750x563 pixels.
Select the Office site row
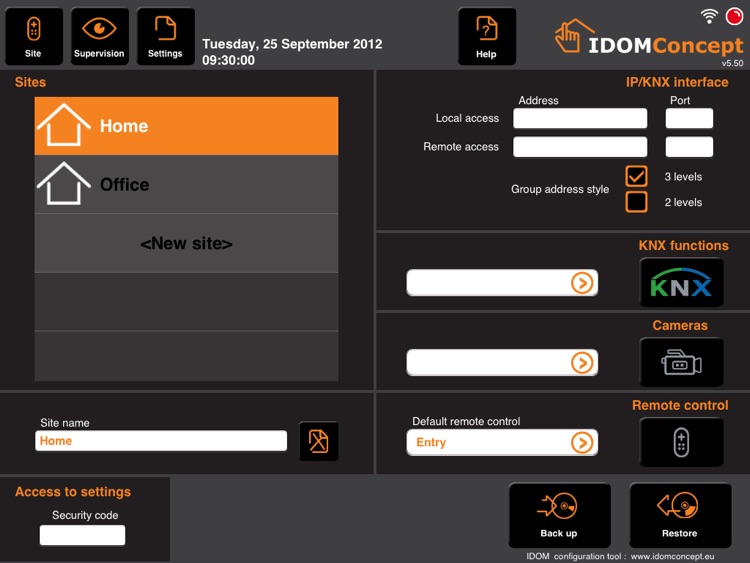coord(186,184)
